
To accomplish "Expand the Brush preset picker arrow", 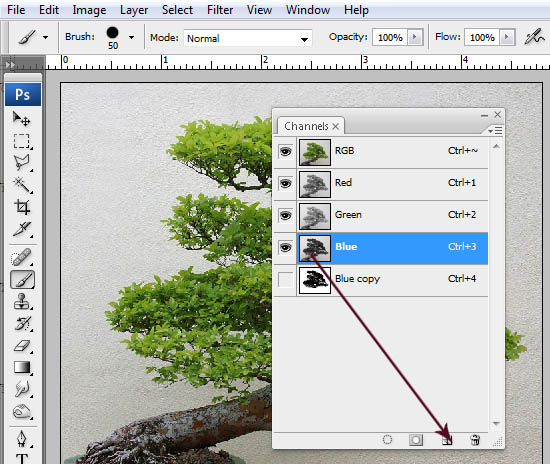I will tap(132, 37).
